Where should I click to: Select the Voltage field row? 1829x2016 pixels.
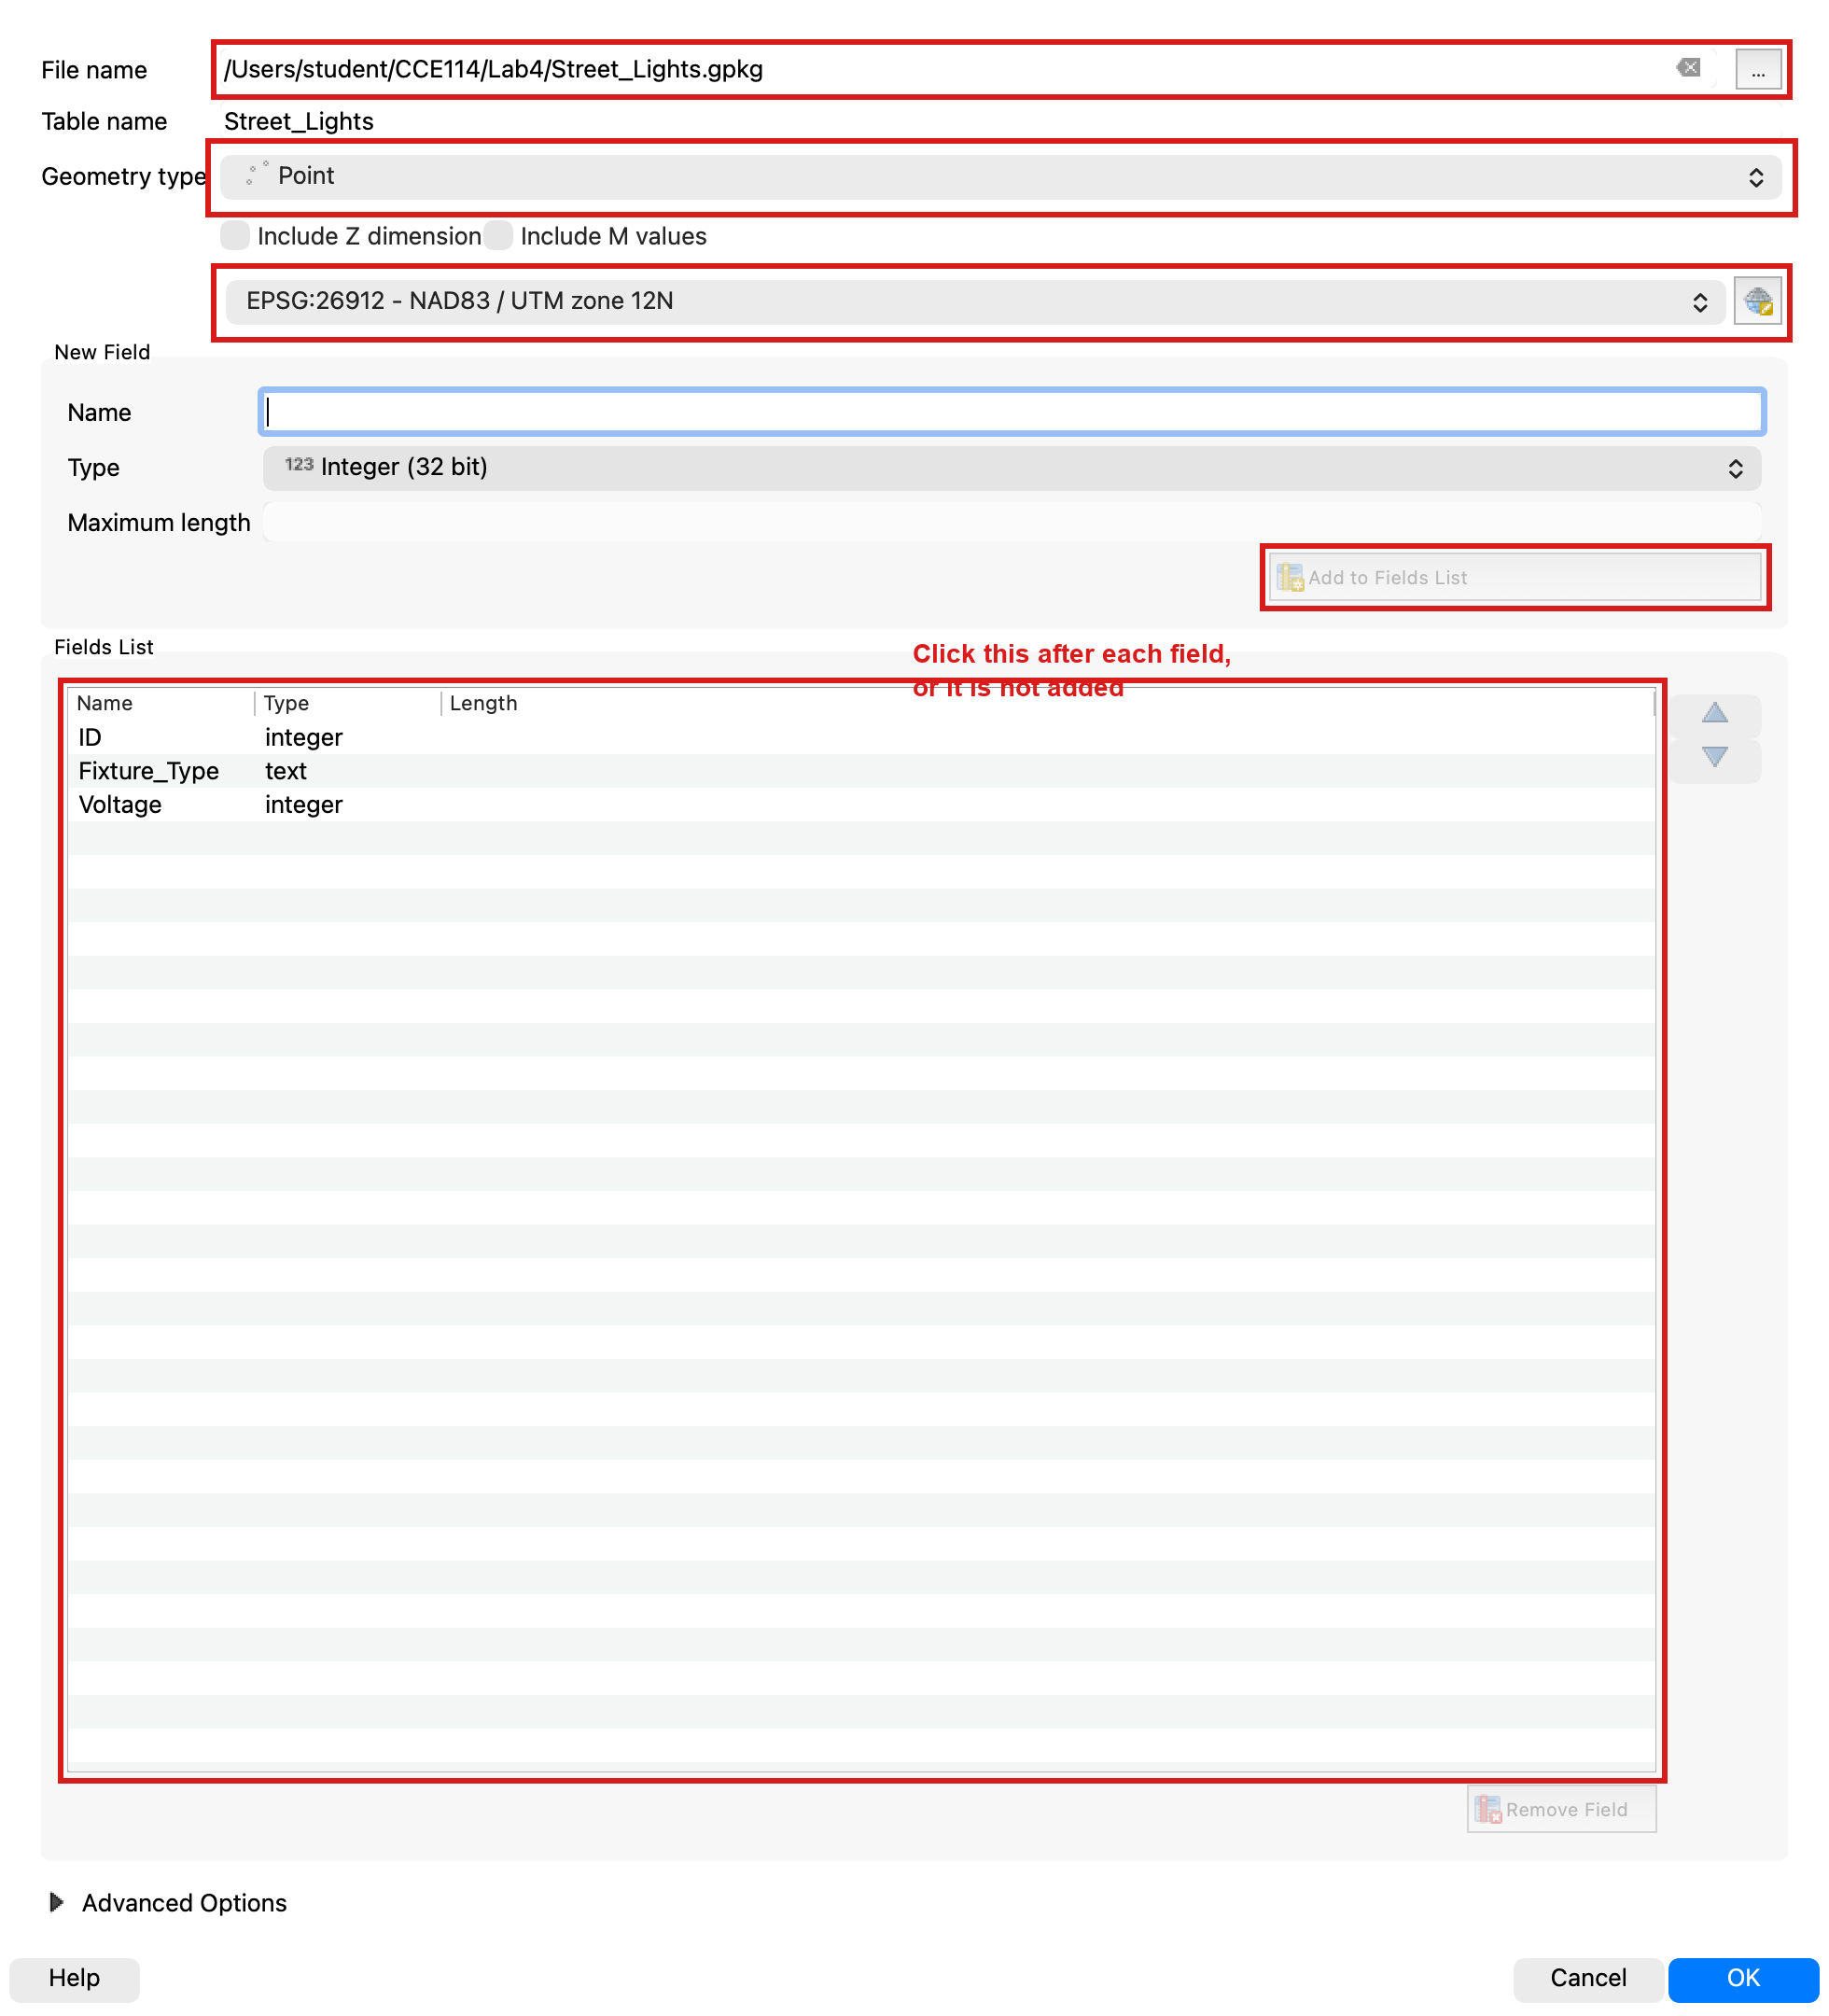click(x=861, y=806)
